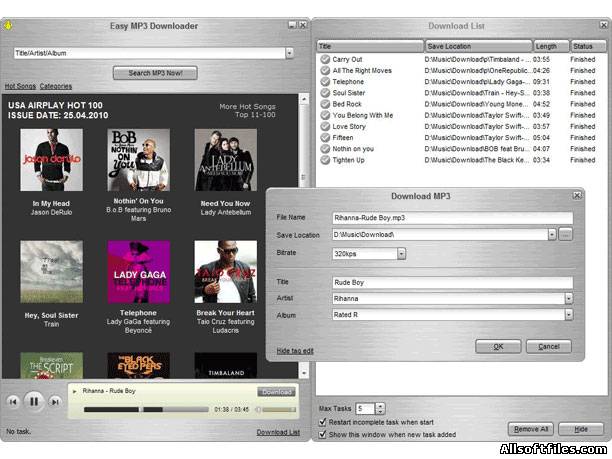Click Hide tag edit link
The height and width of the screenshot is (459, 612).
295,351
